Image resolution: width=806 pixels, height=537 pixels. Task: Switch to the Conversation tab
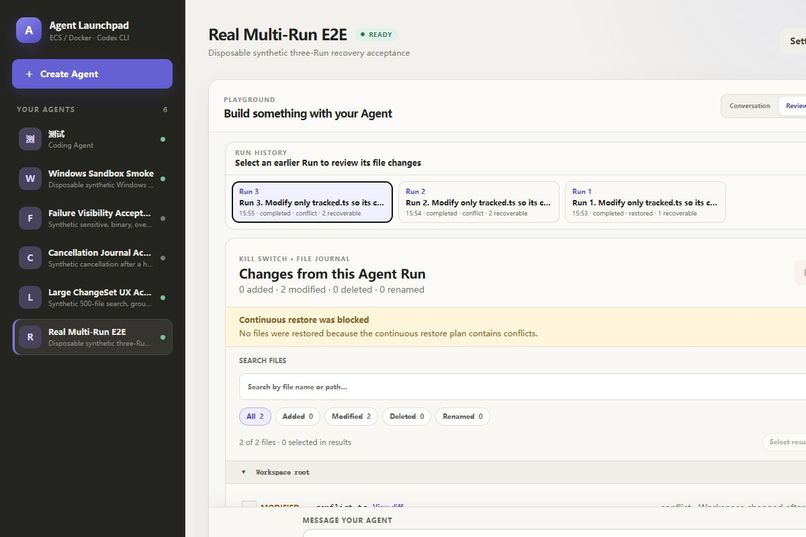(749, 106)
